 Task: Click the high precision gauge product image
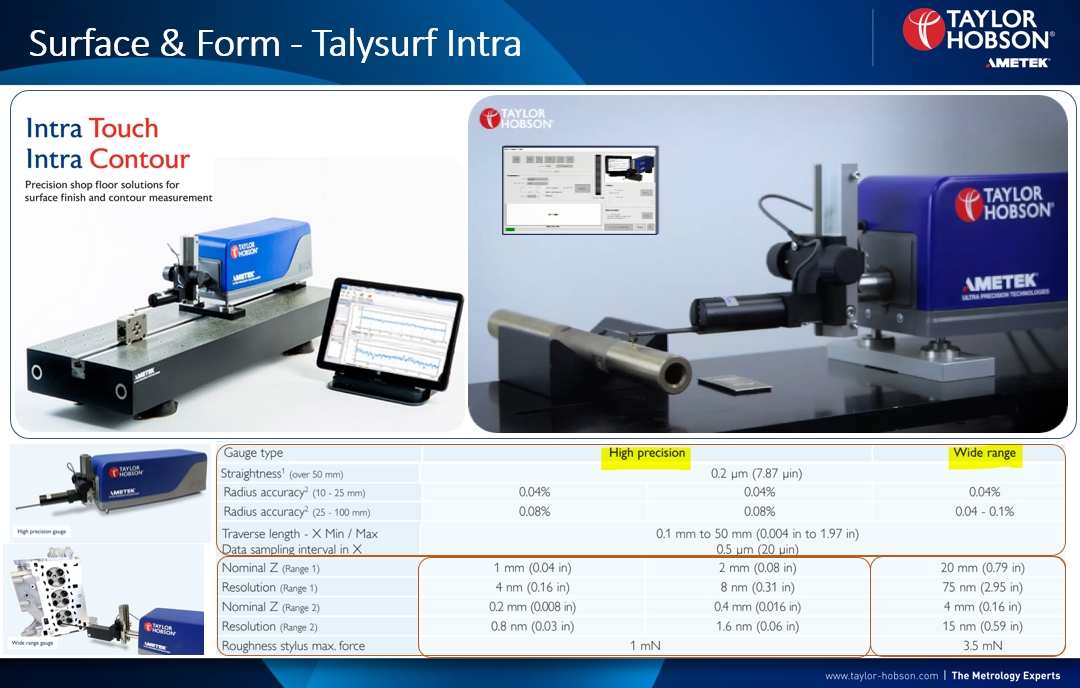pyautogui.click(x=110, y=492)
